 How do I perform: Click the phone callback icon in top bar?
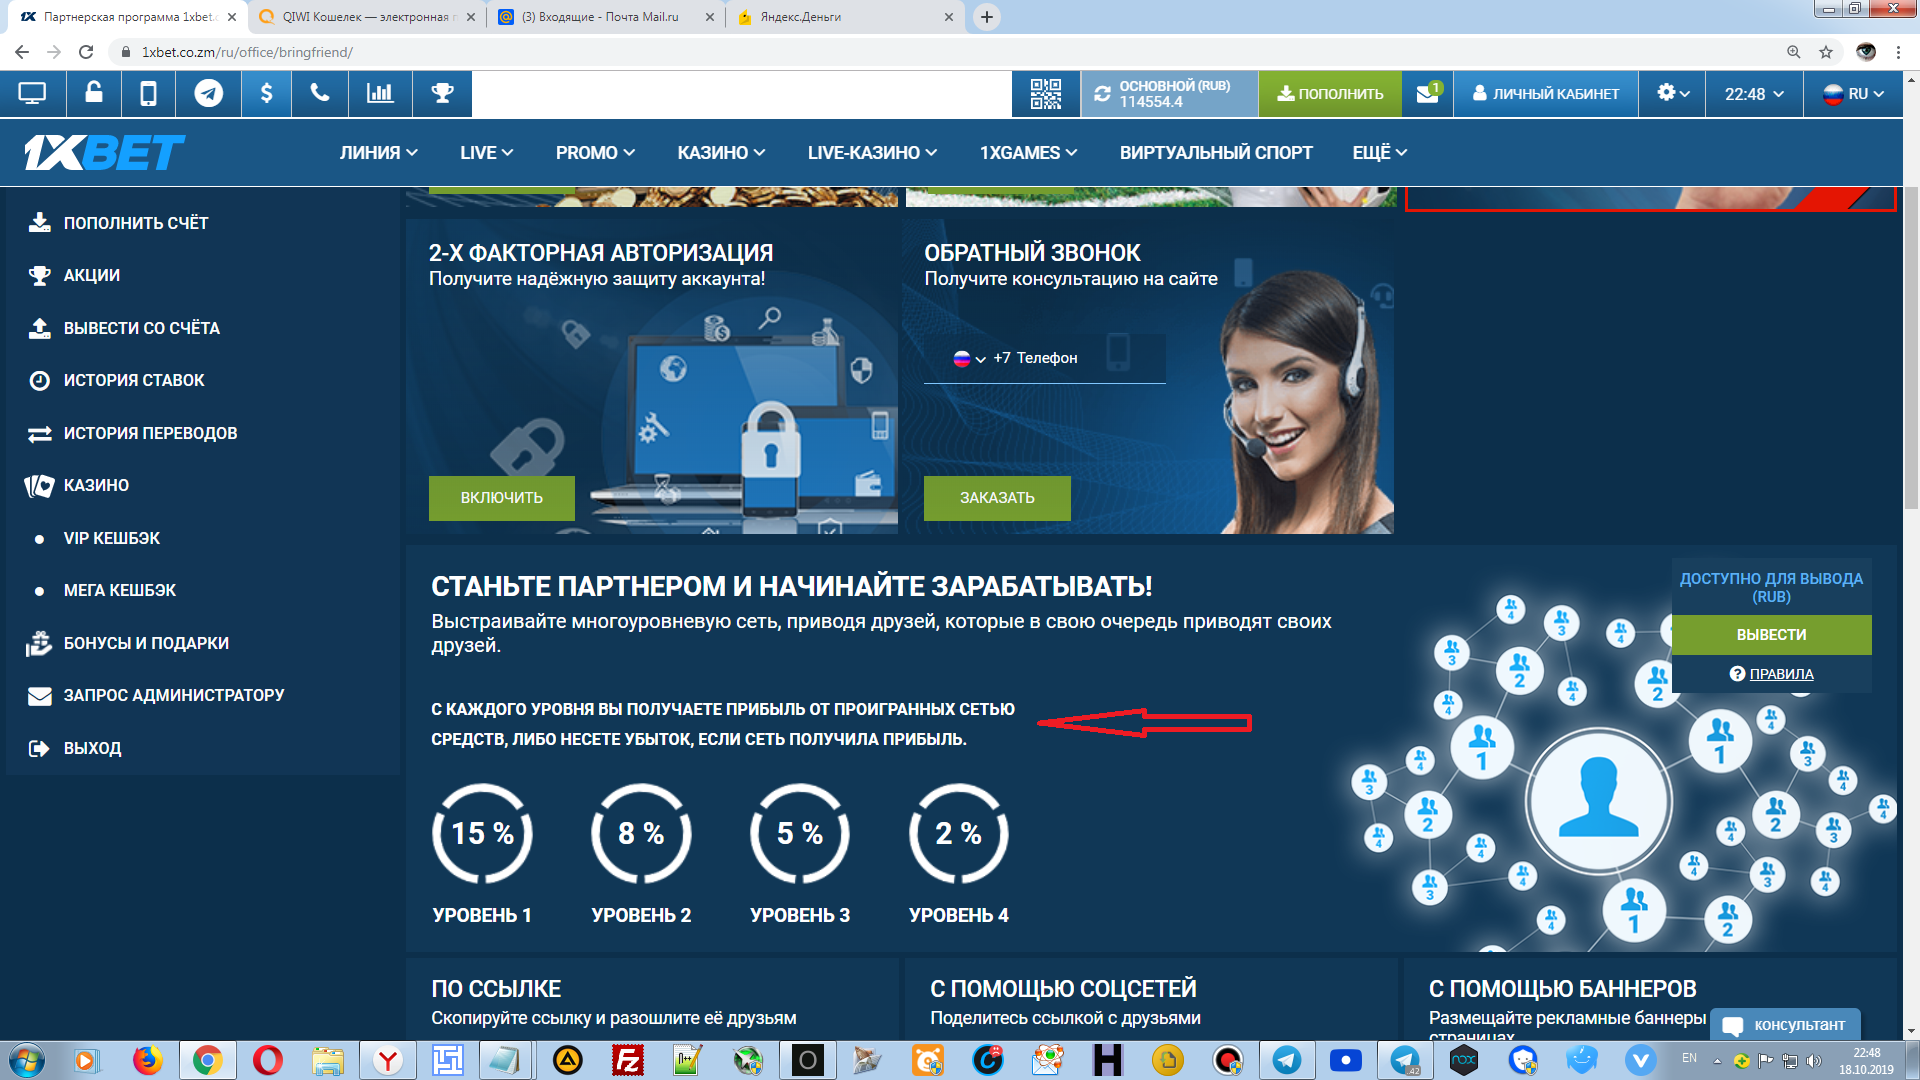320,94
